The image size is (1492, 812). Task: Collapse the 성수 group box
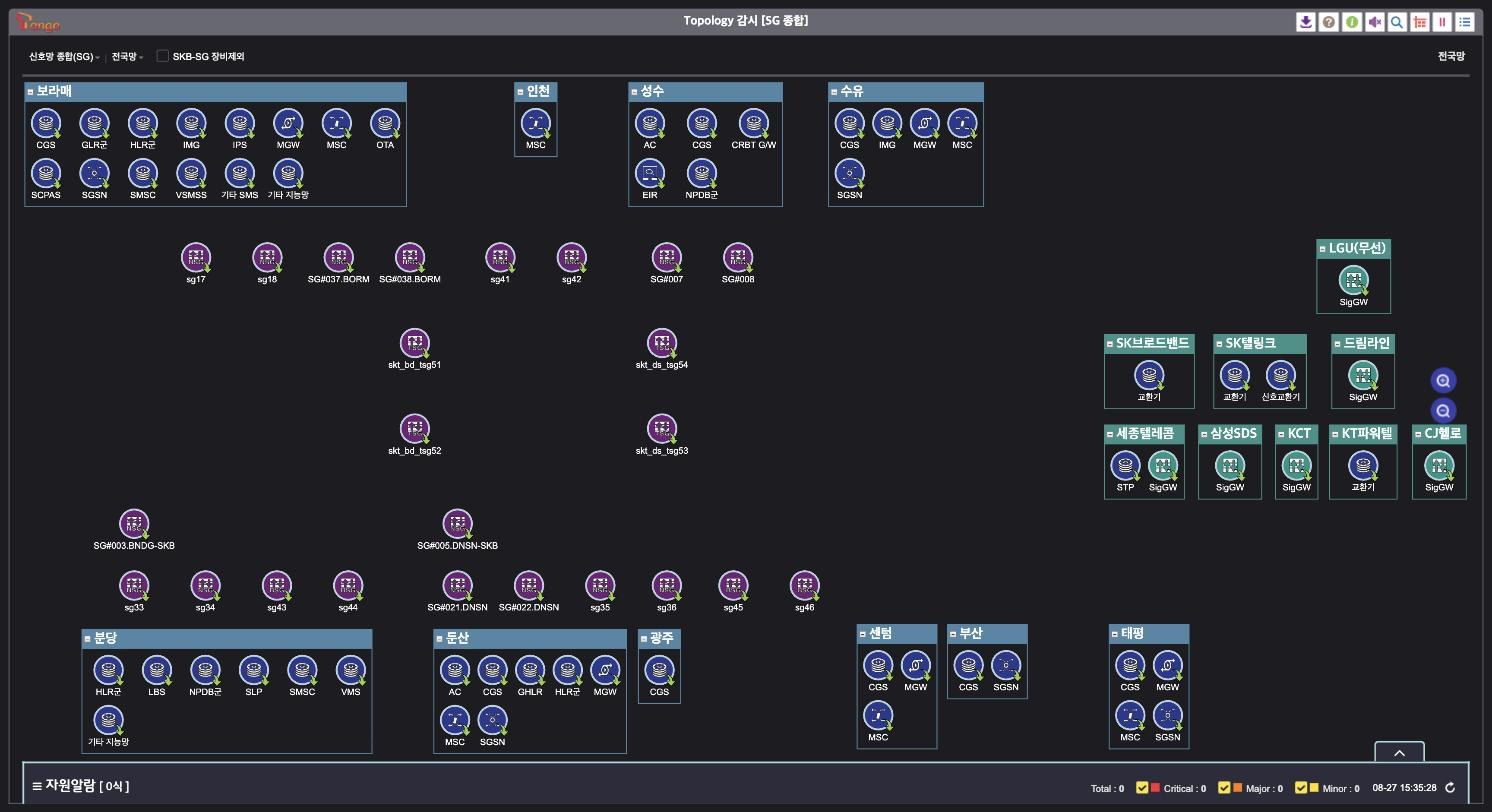point(634,92)
